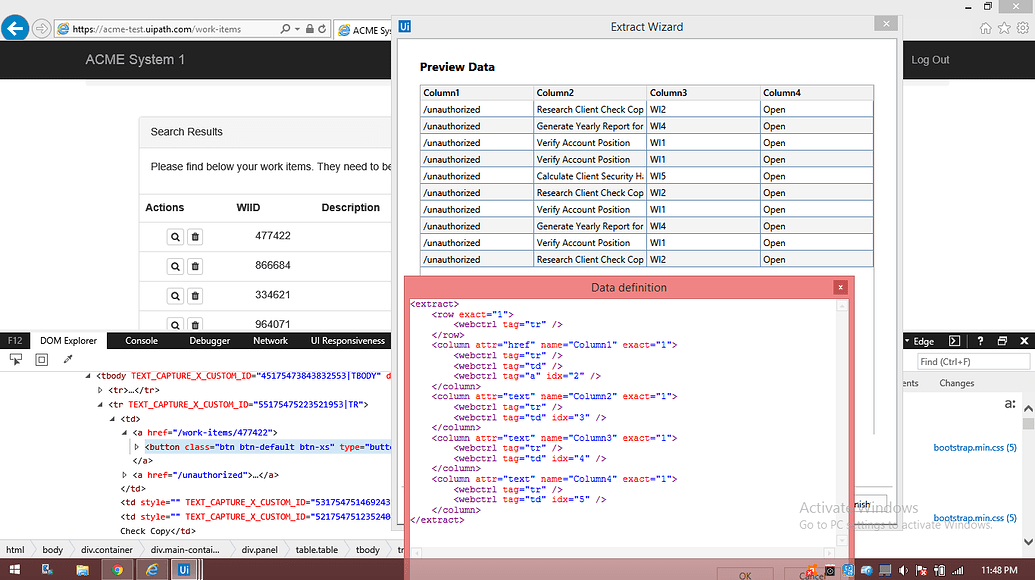Screen dimensions: 1035x580
Task: Open the bootstrap.min.css (5) link
Action: coord(974,448)
